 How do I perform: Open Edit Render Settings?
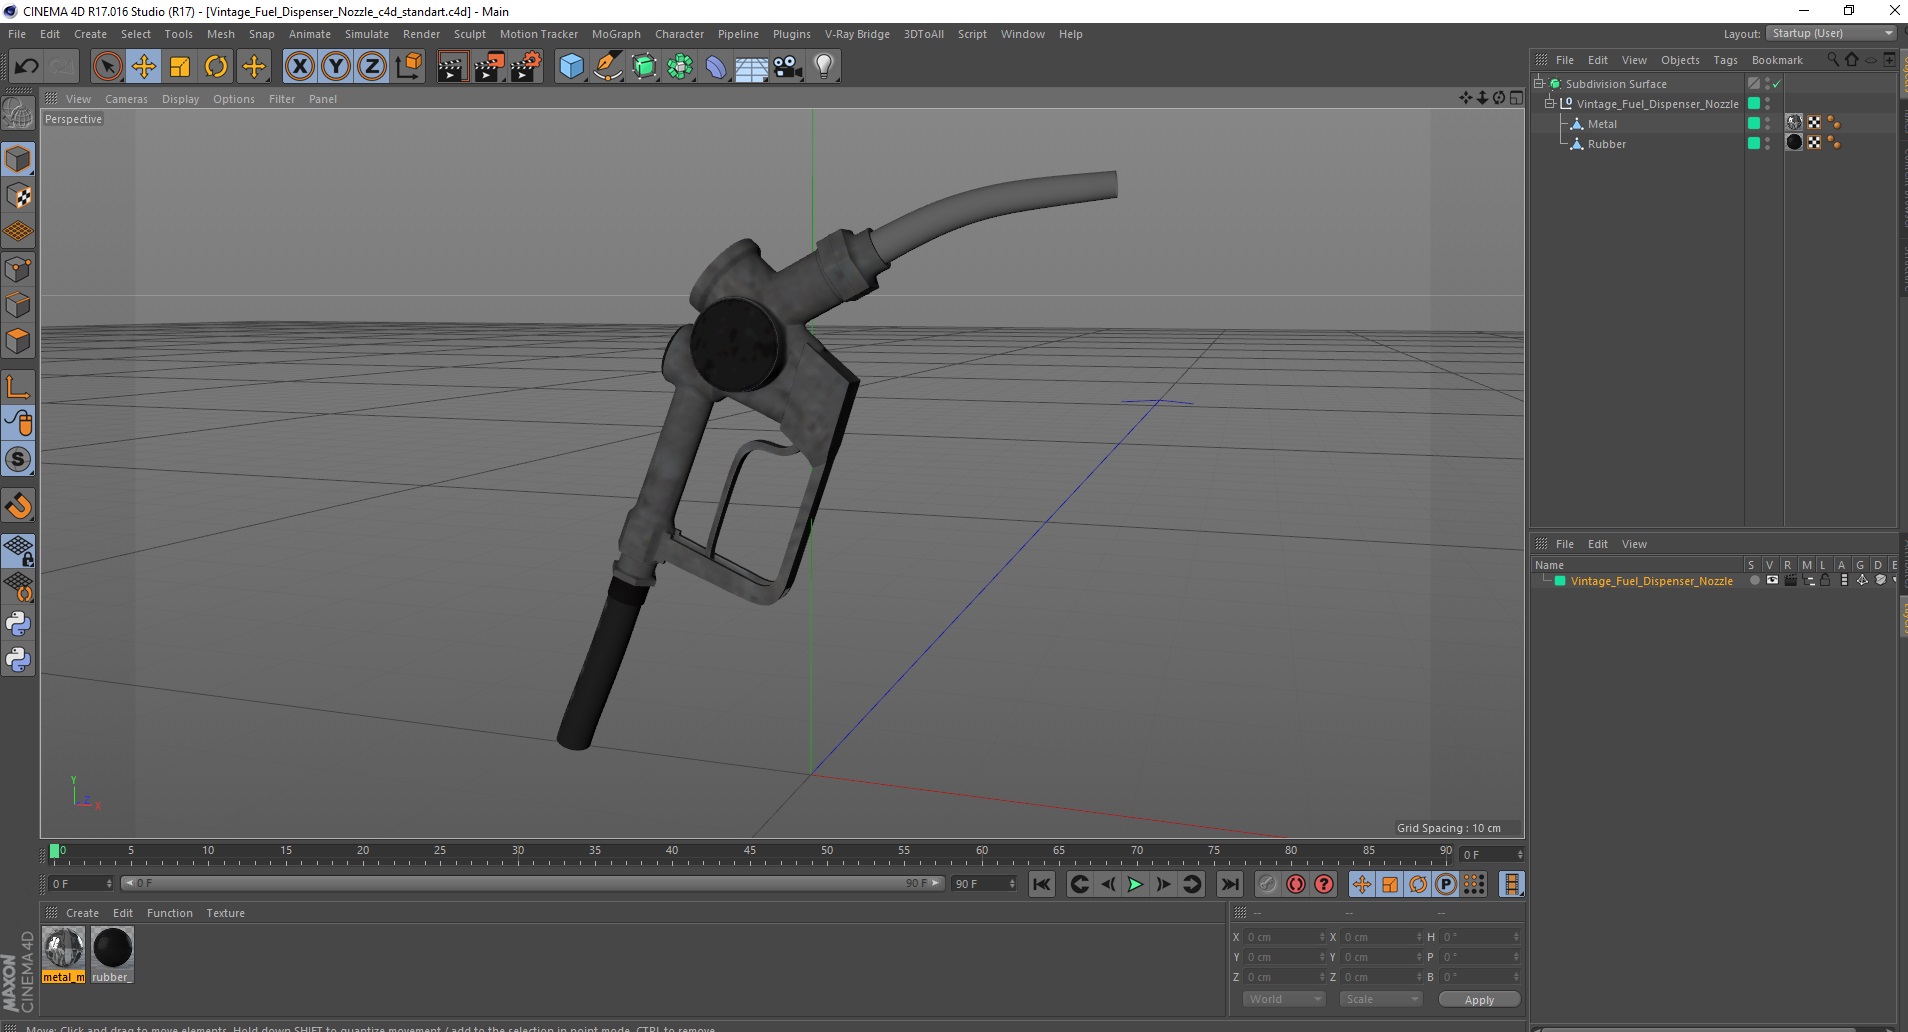click(x=526, y=67)
